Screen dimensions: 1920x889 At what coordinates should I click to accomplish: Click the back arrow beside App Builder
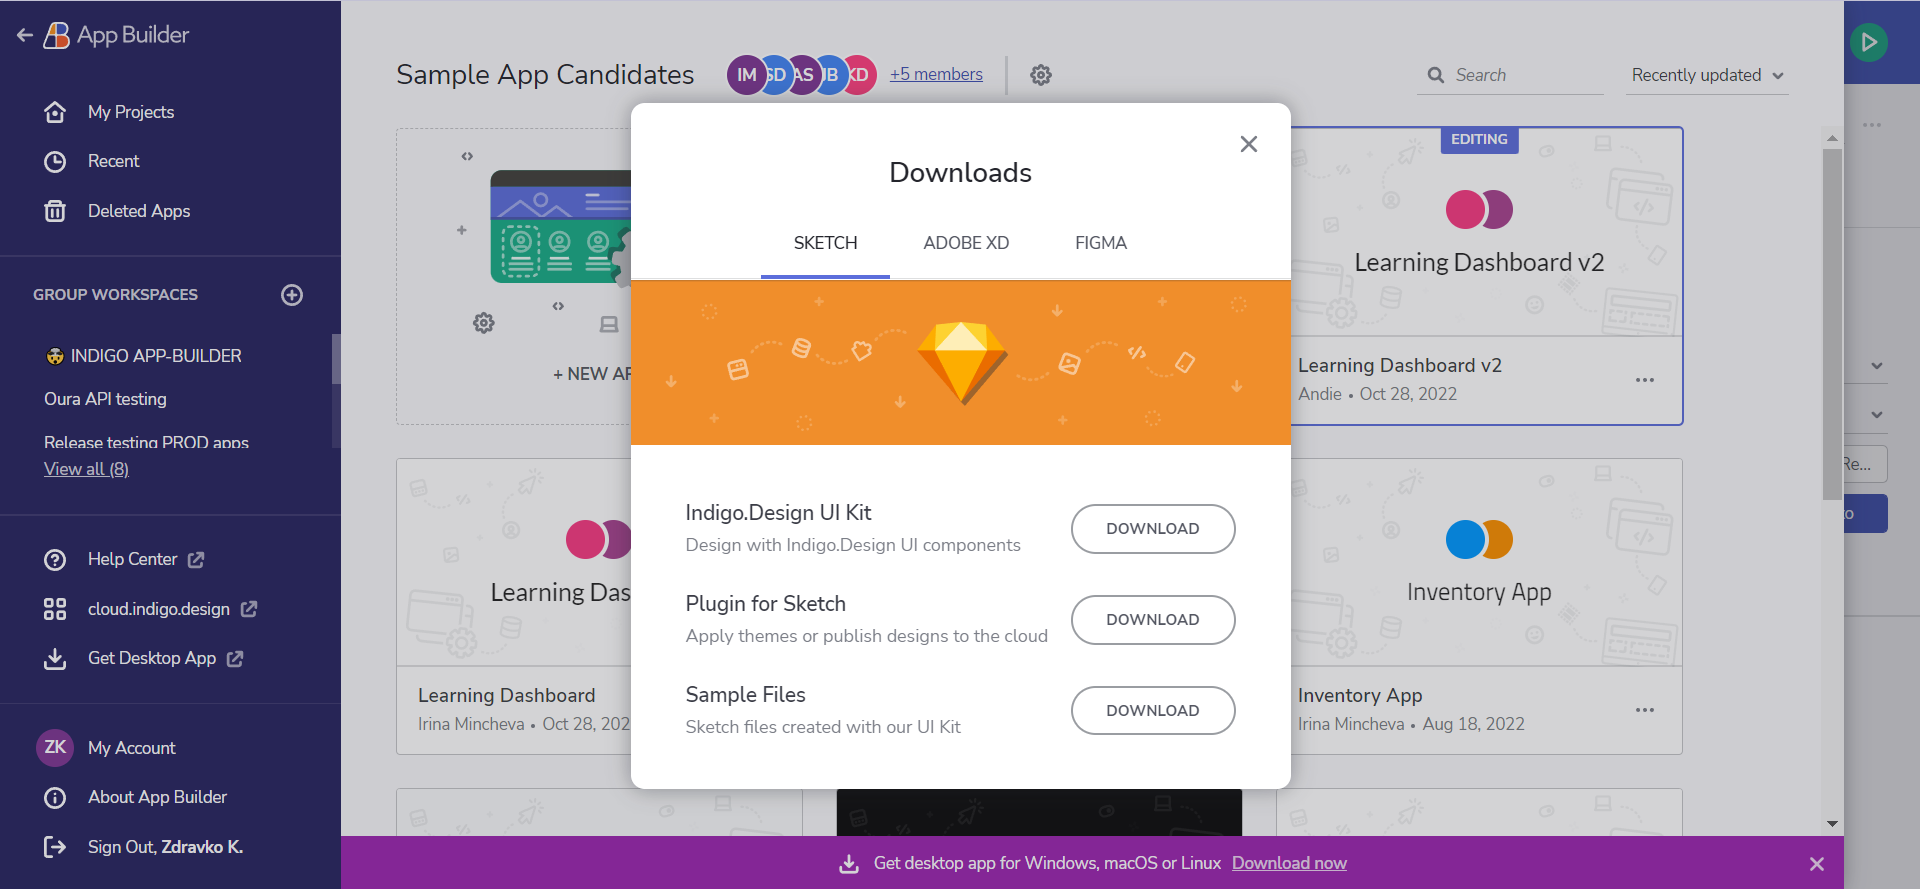25,36
